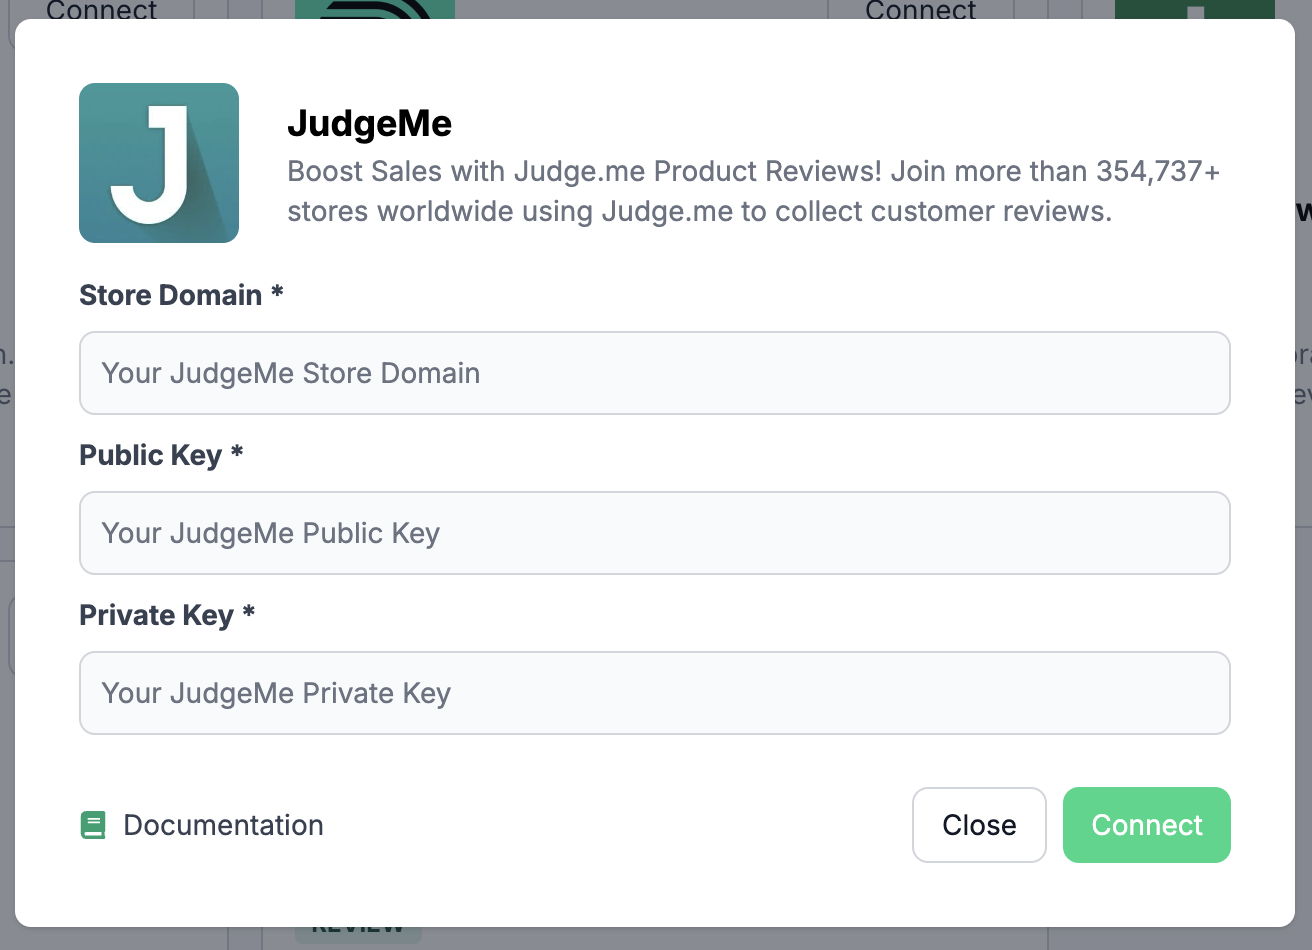Viewport: 1312px width, 950px height.
Task: Click the green Documentation book icon
Action: click(x=93, y=826)
